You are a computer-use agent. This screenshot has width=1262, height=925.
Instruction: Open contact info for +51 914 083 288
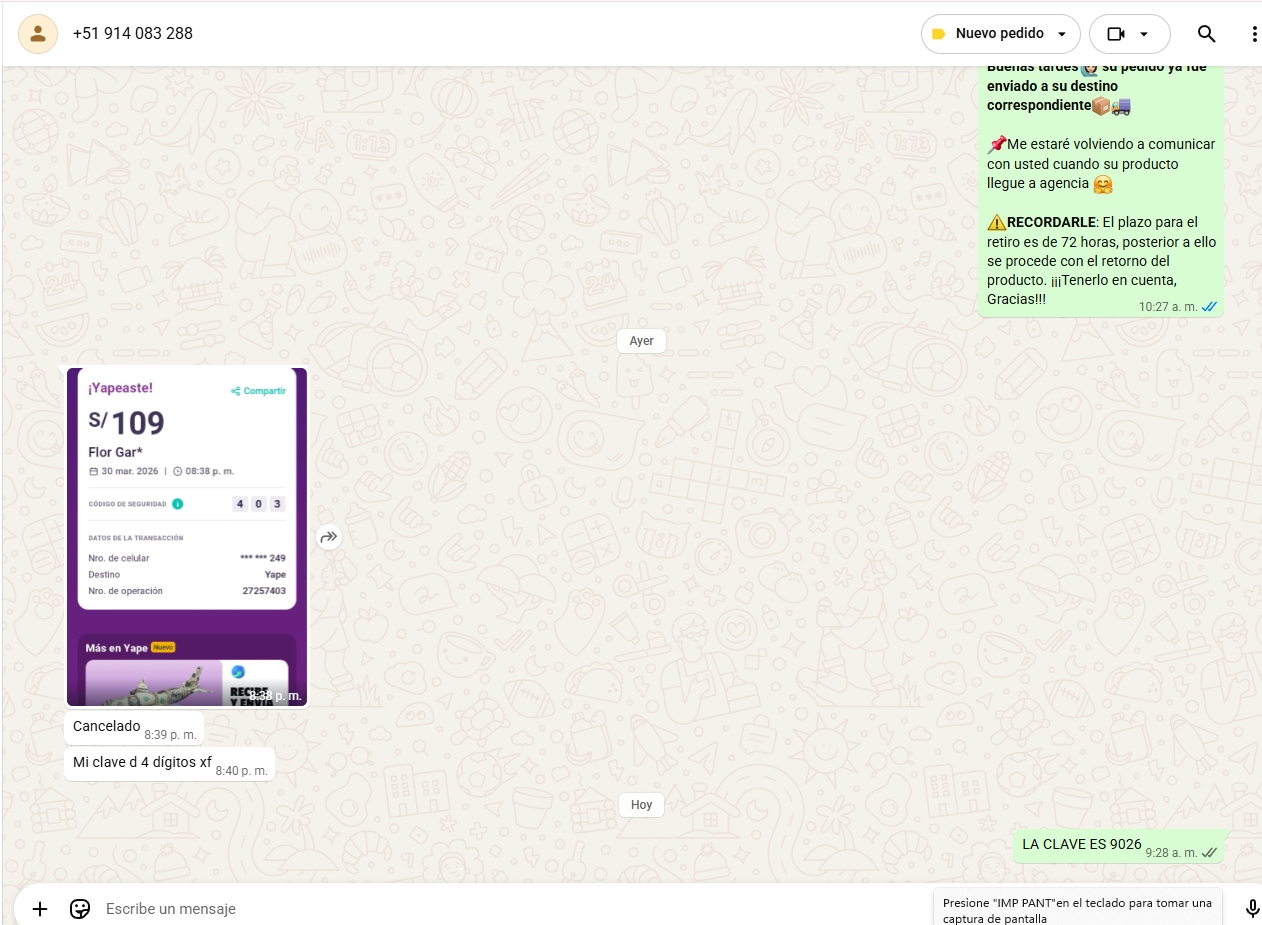click(133, 34)
